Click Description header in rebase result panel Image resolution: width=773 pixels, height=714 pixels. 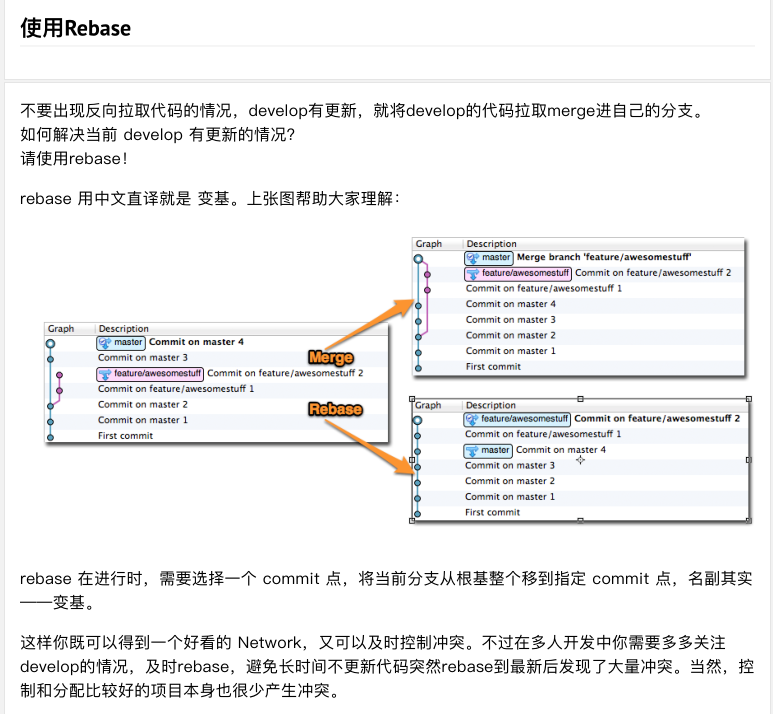click(491, 405)
